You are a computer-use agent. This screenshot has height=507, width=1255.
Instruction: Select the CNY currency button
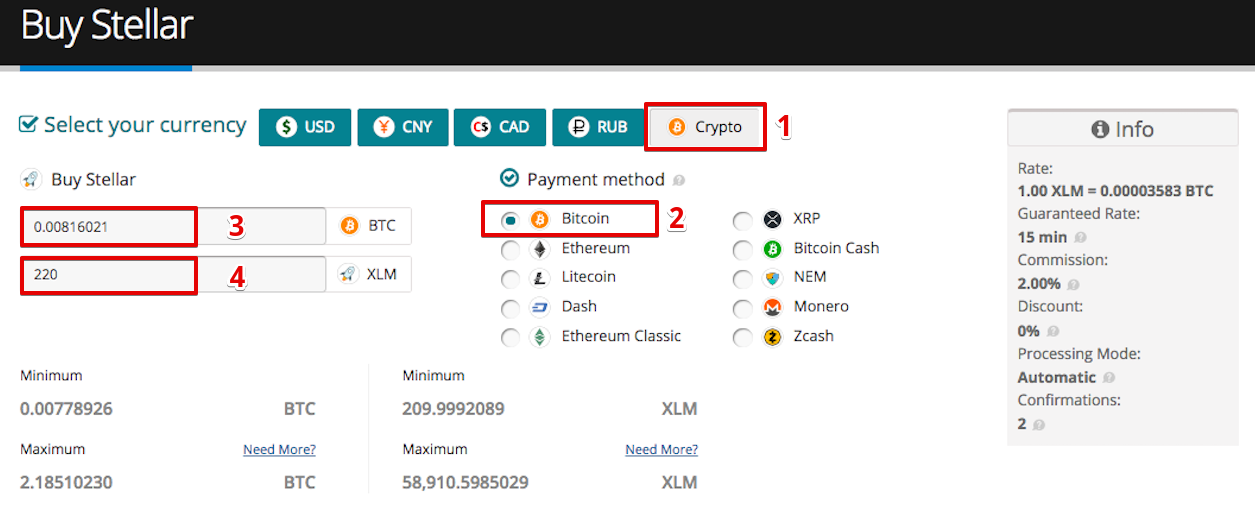pos(402,127)
